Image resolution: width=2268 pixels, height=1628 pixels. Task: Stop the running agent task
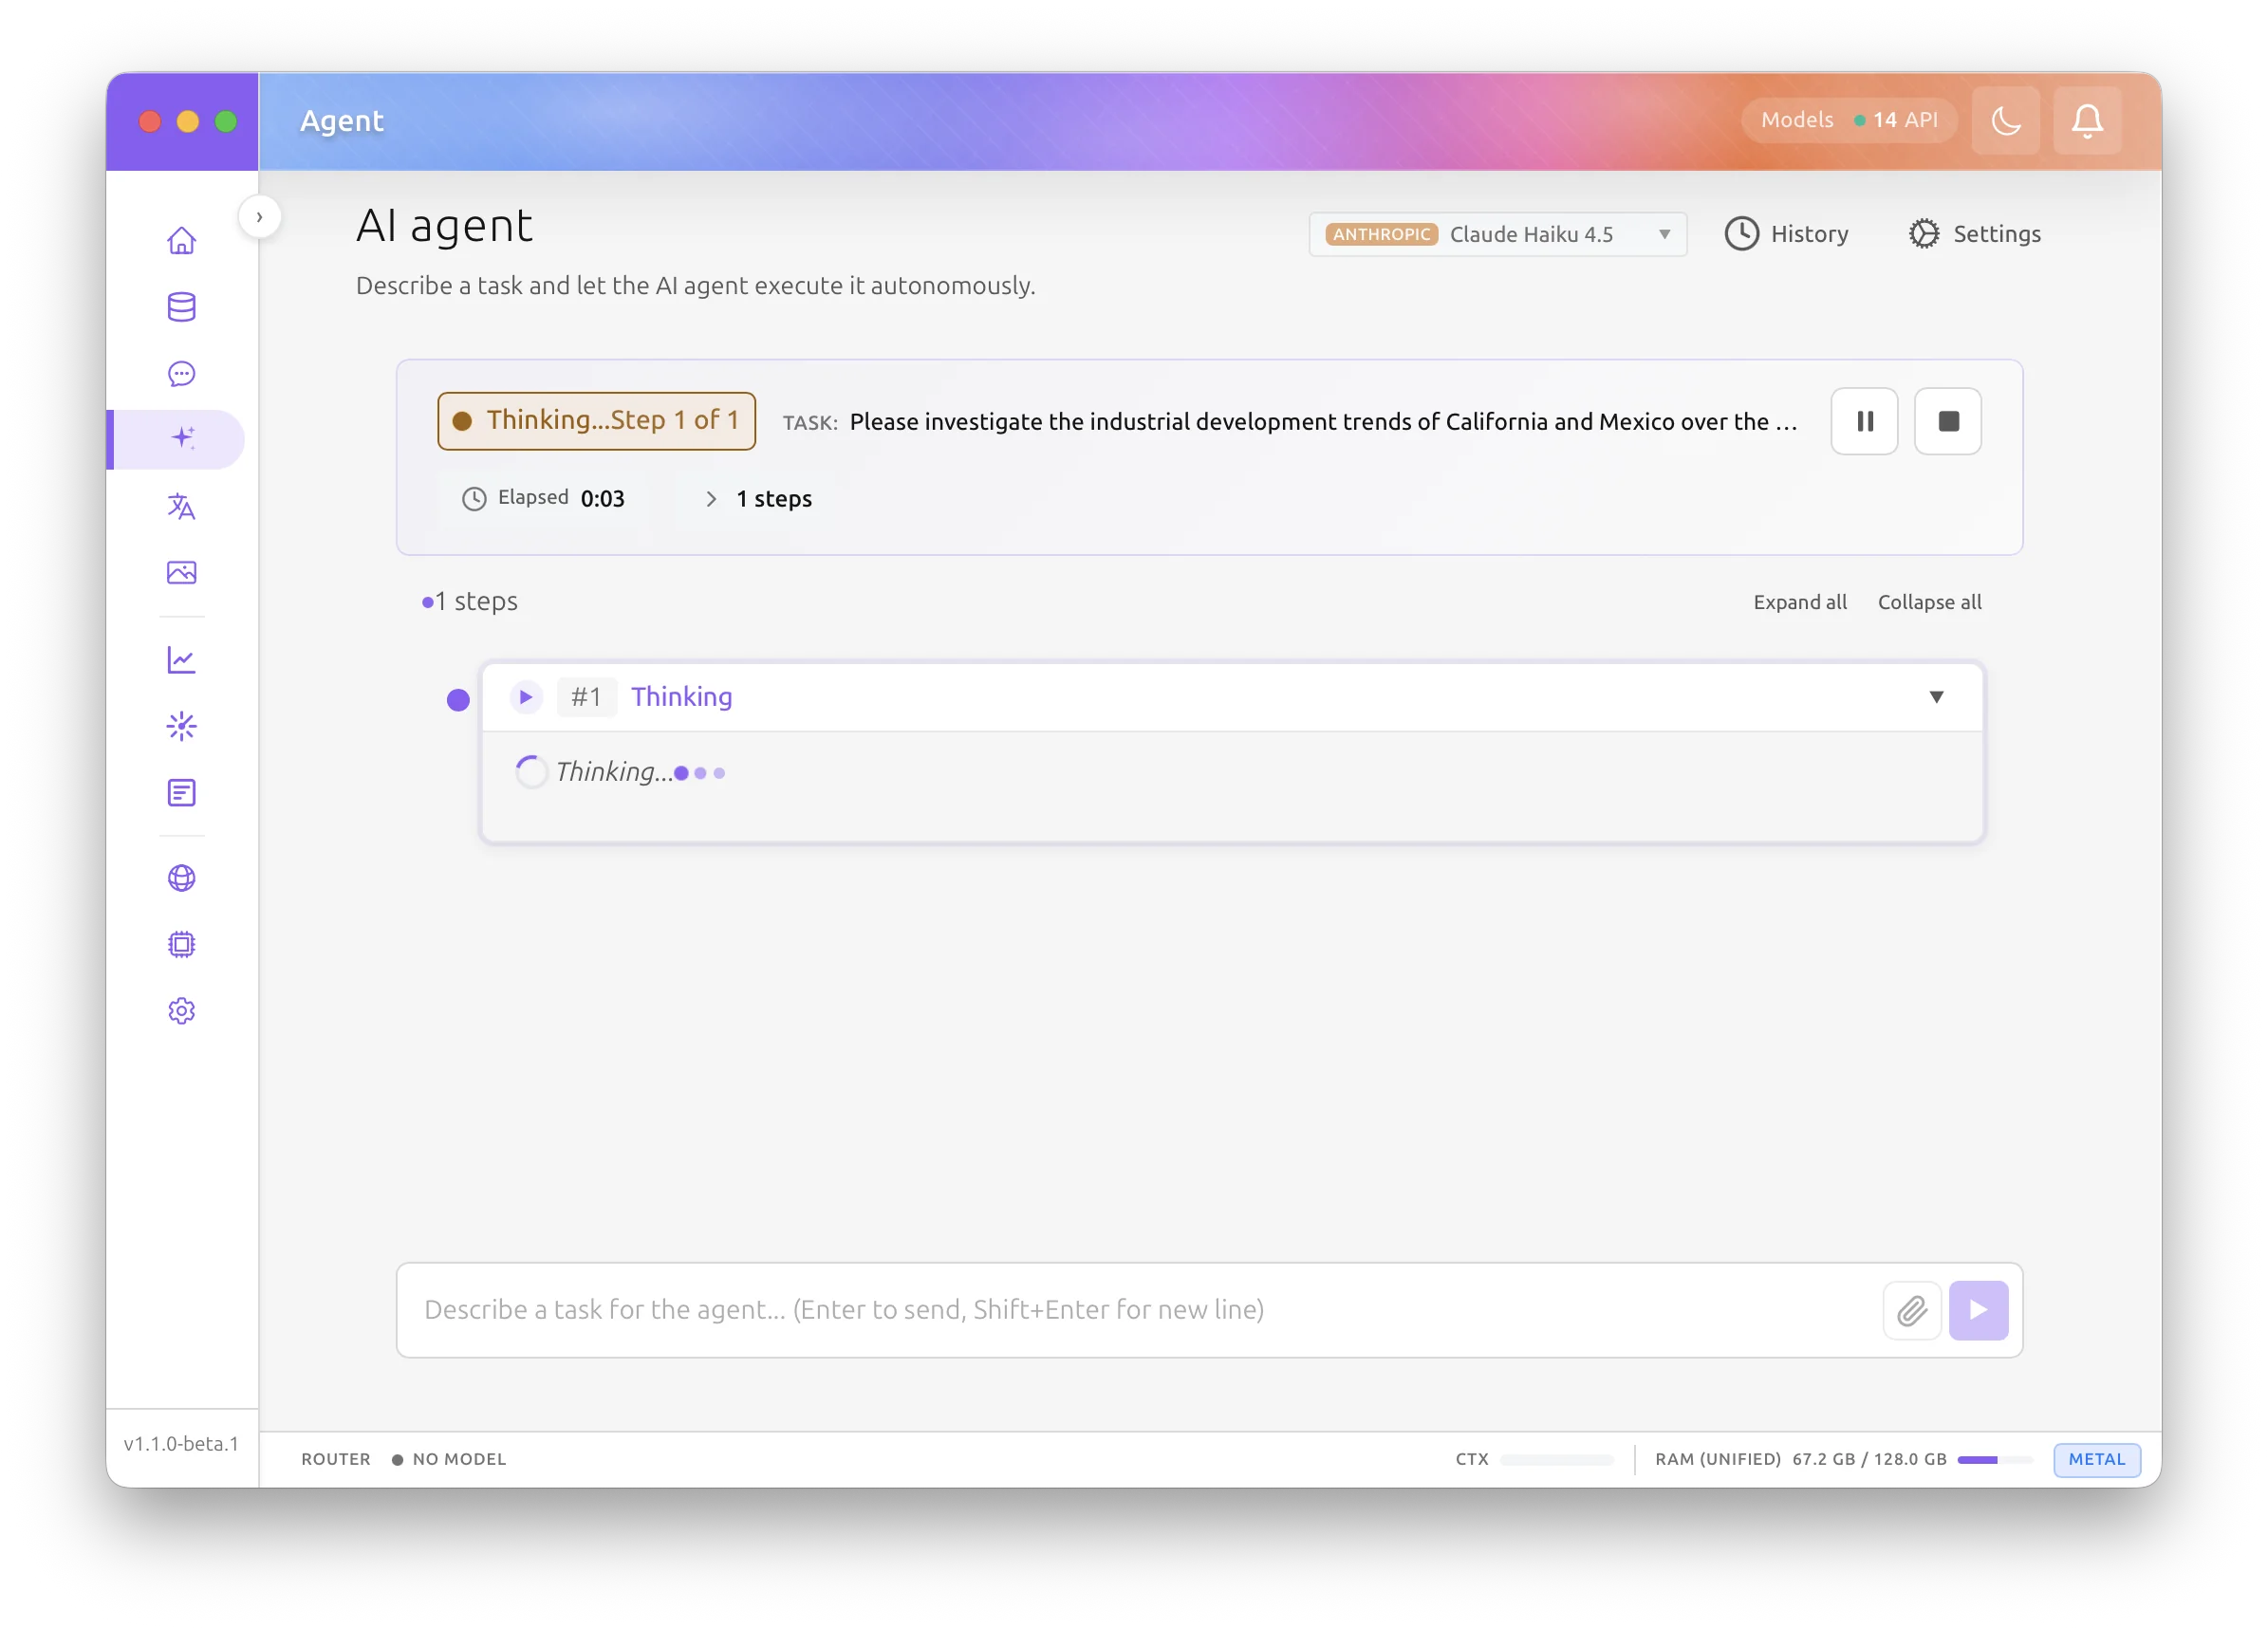[x=1947, y=421]
